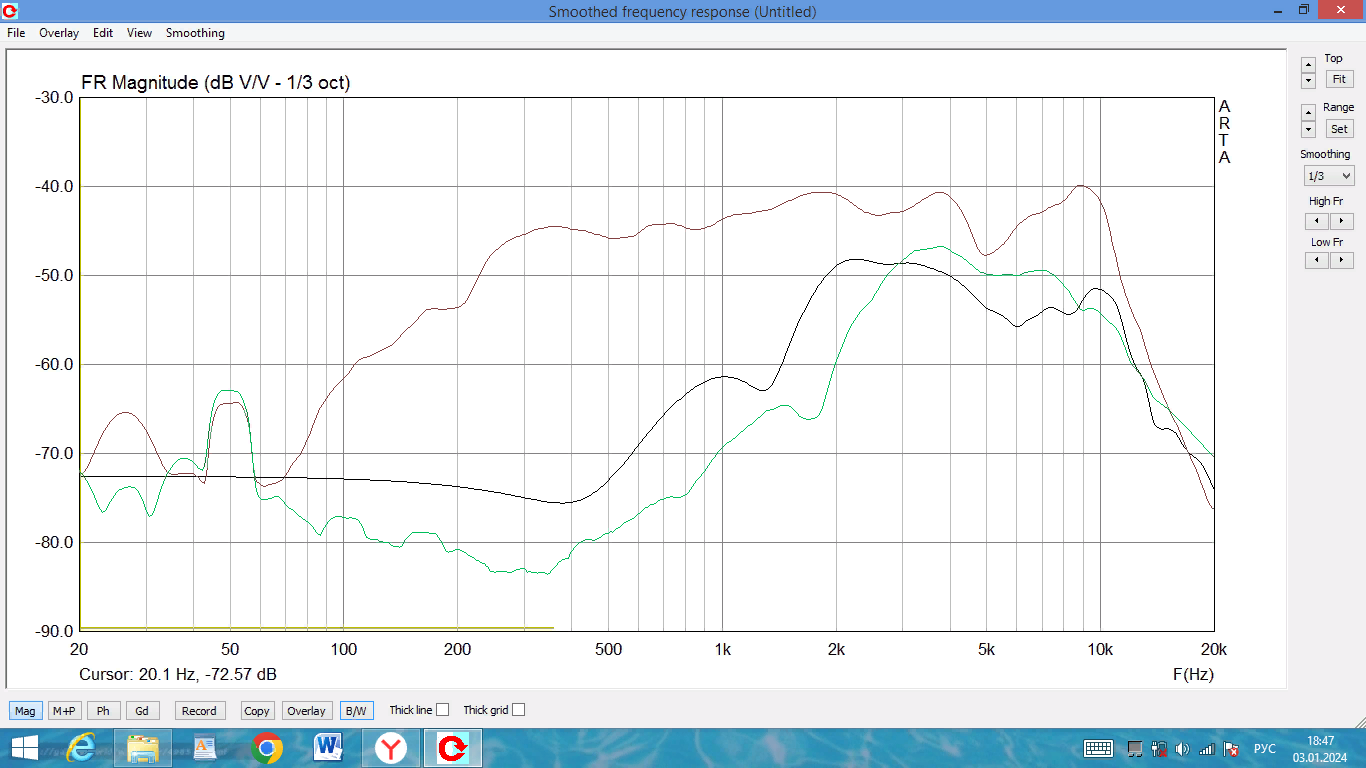Image resolution: width=1366 pixels, height=768 pixels.
Task: Click the display device tray icon
Action: 1135,748
